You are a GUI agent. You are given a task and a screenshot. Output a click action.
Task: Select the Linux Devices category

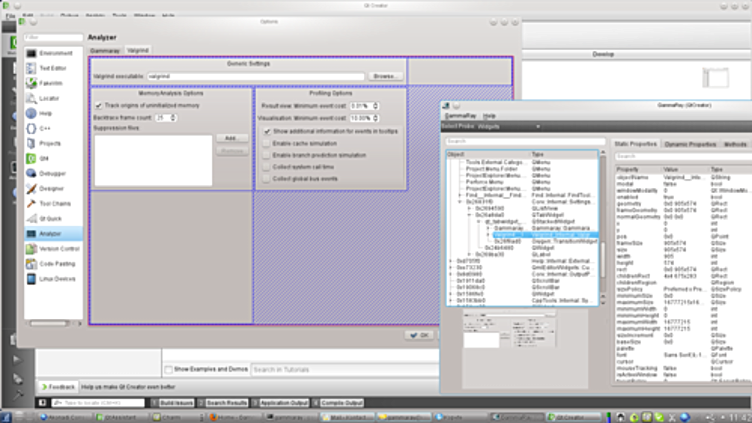pyautogui.click(x=33, y=277)
